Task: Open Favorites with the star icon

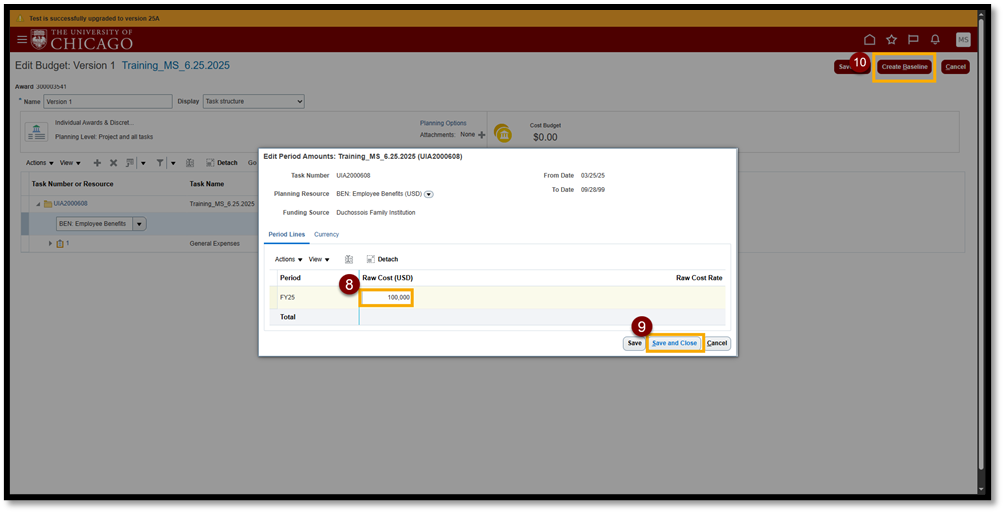Action: pyautogui.click(x=891, y=39)
